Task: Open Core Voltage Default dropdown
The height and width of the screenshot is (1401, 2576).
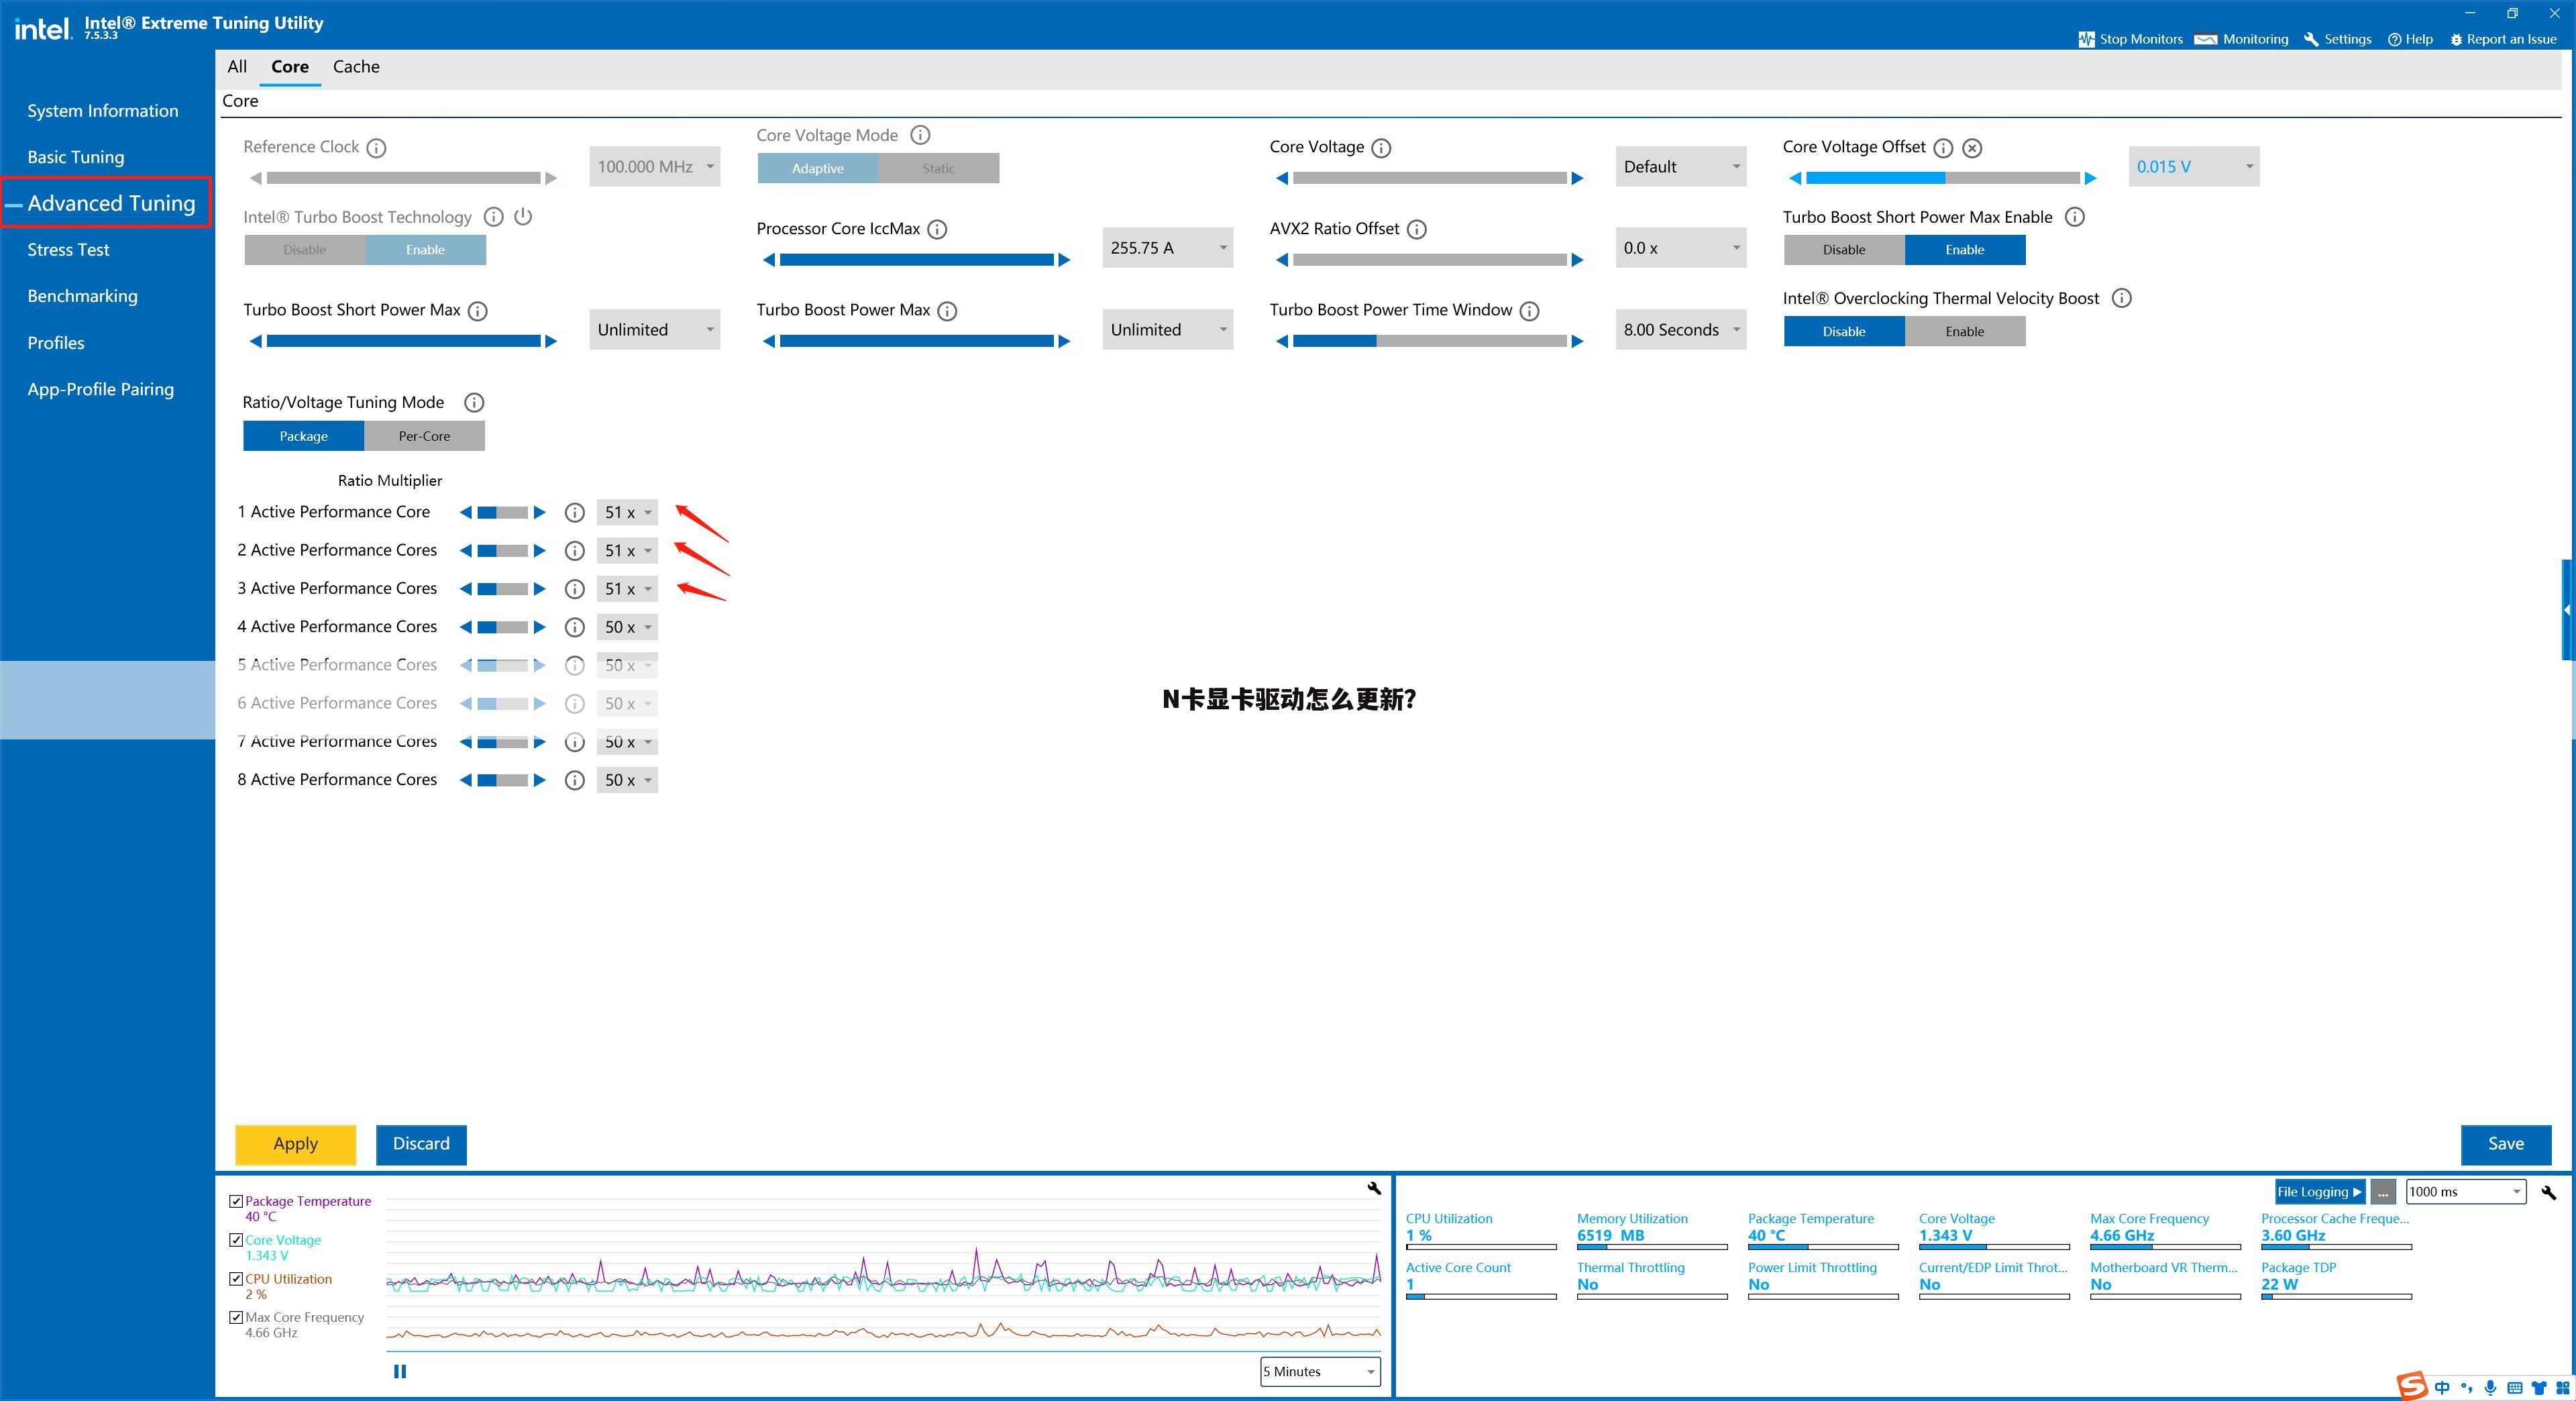Action: coord(1681,167)
